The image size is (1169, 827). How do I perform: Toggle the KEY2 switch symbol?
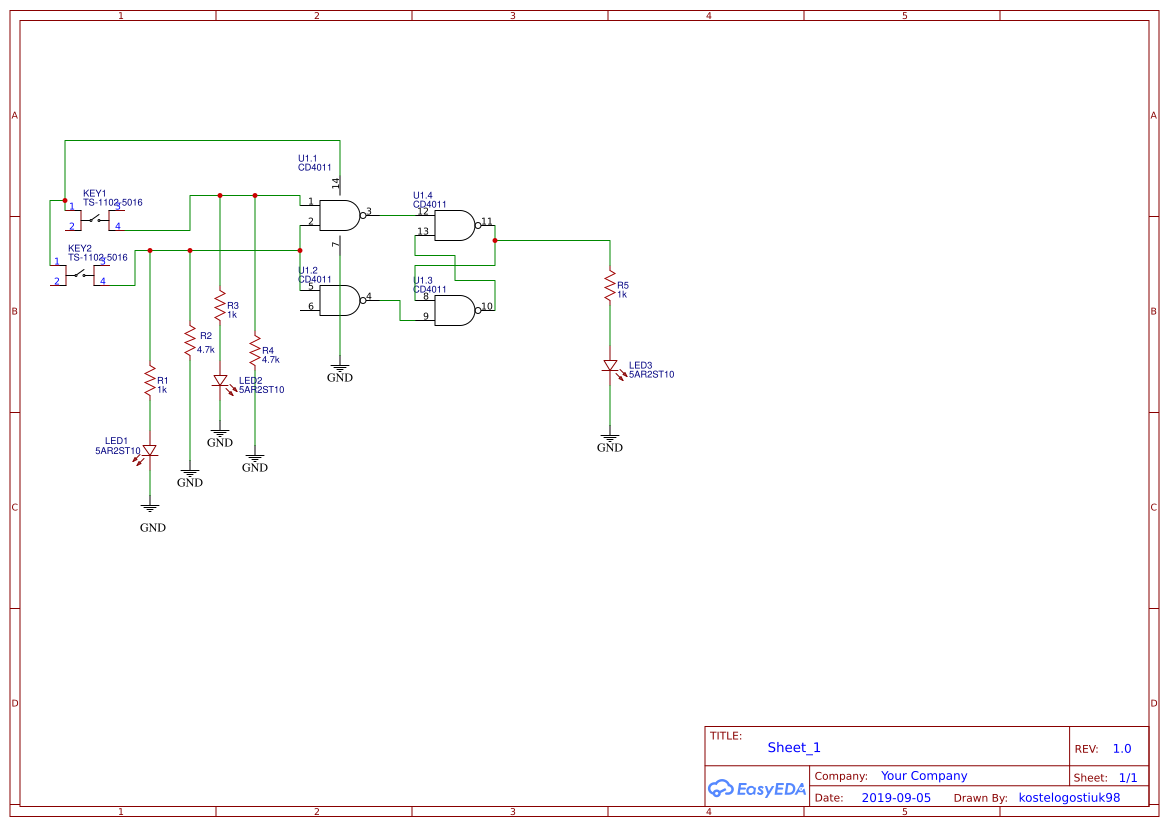(80, 275)
